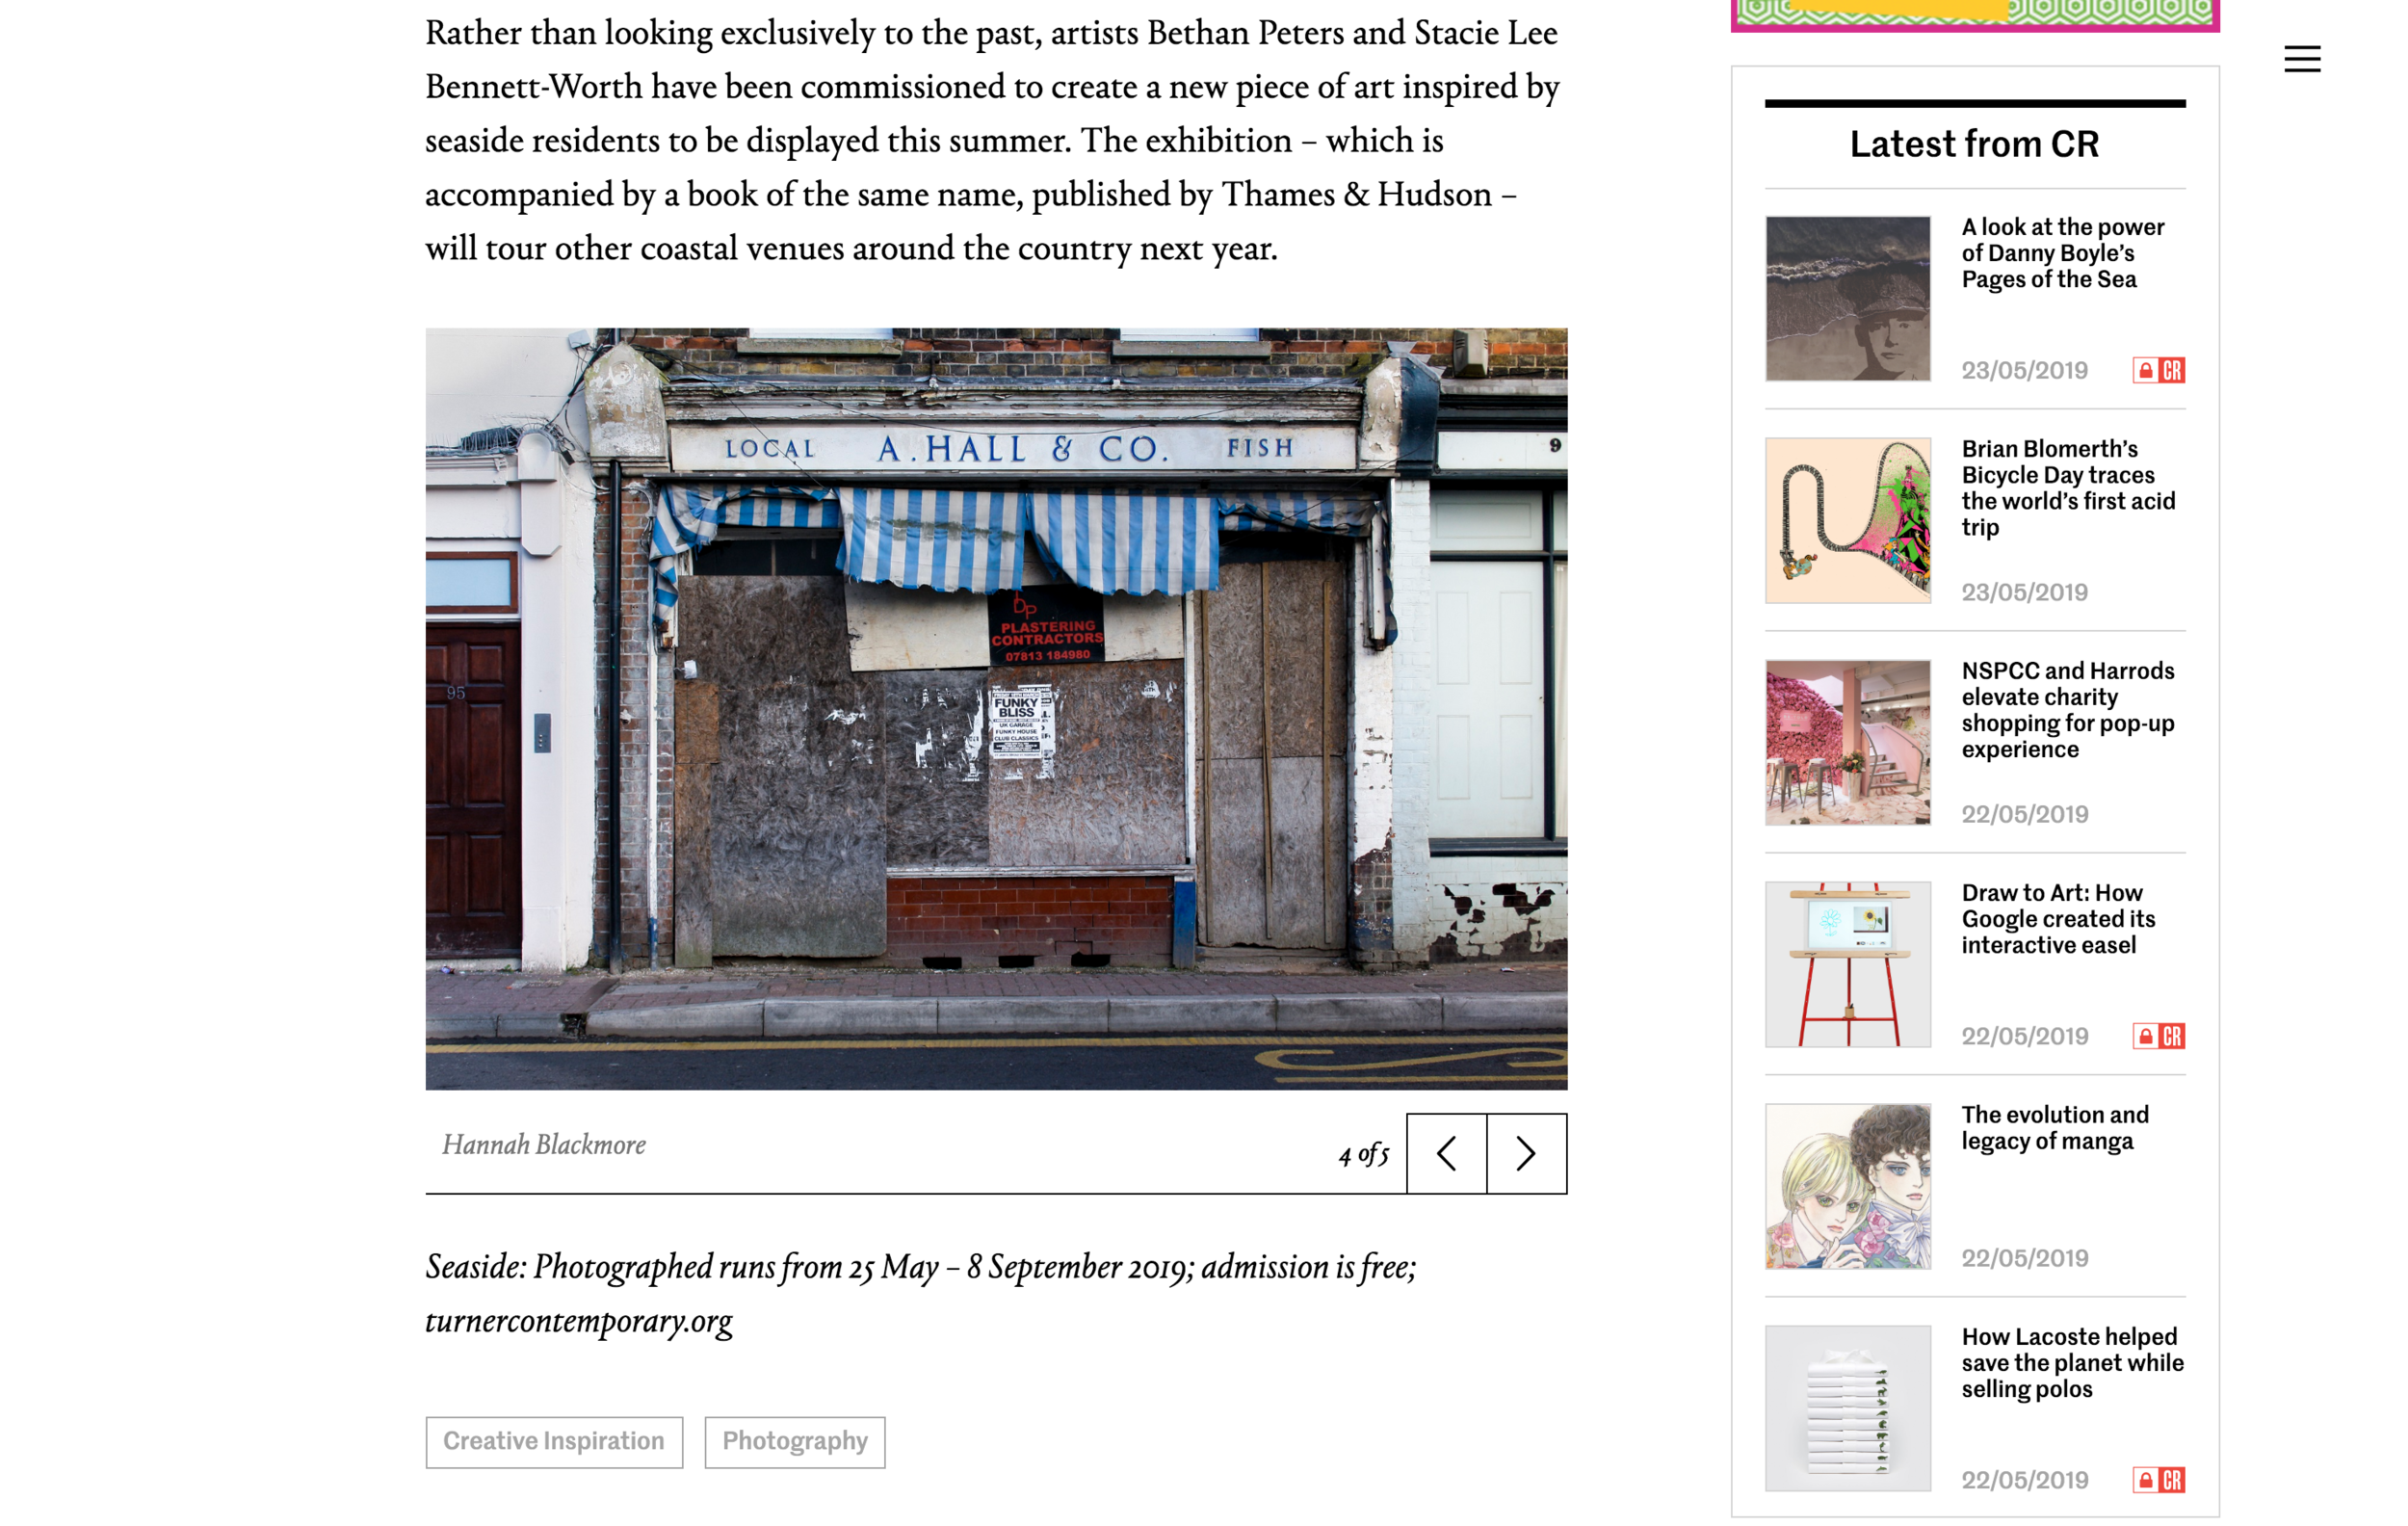
Task: Click the manga artwork thumbnail
Action: (1848, 1186)
